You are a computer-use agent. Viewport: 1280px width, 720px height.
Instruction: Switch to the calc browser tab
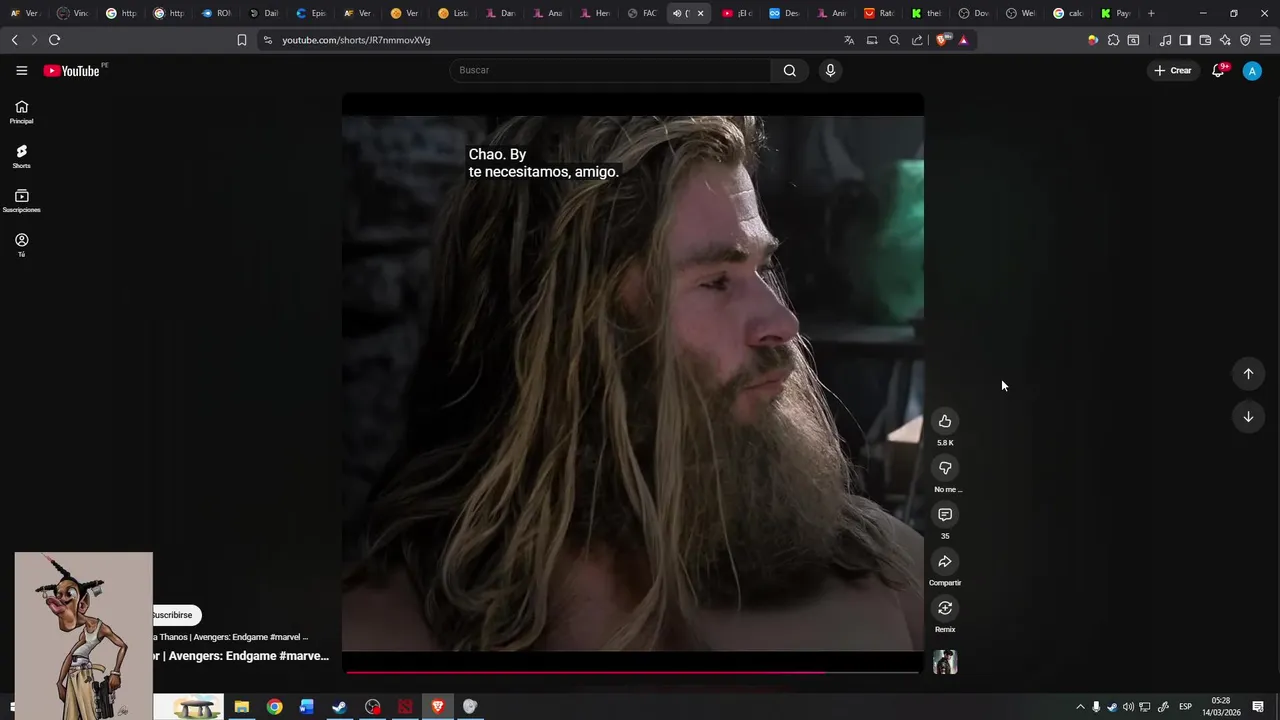pyautogui.click(x=1068, y=13)
